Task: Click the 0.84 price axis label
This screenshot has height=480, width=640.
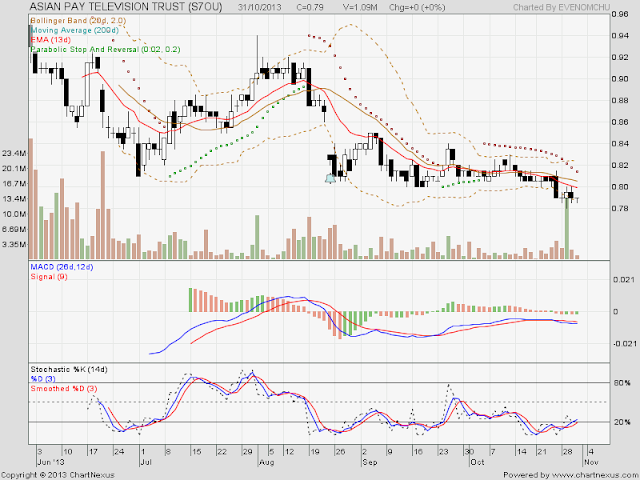Action: coord(620,144)
